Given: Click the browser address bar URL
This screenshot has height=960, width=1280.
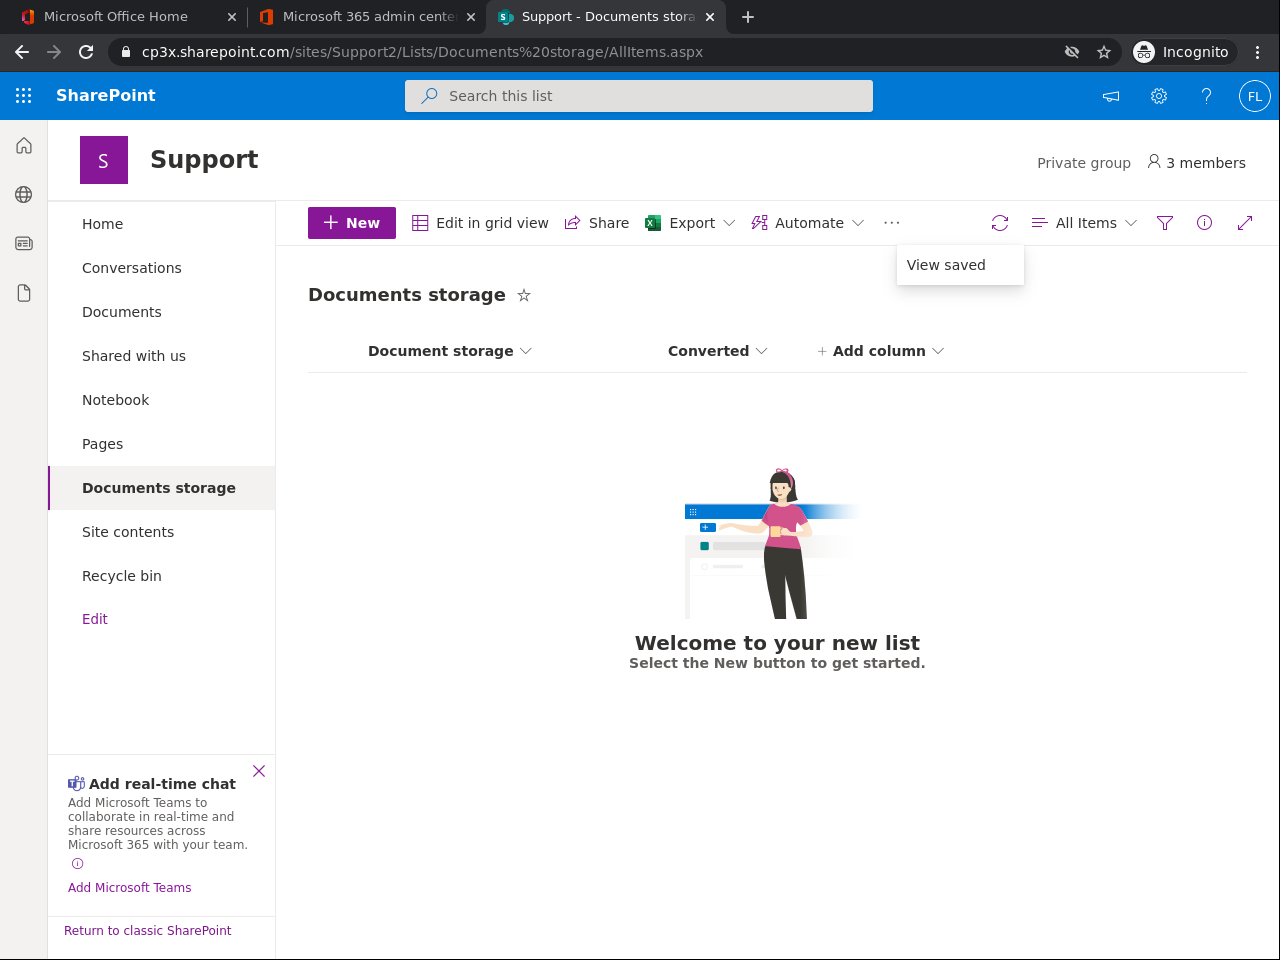Looking at the screenshot, I should pyautogui.click(x=423, y=52).
